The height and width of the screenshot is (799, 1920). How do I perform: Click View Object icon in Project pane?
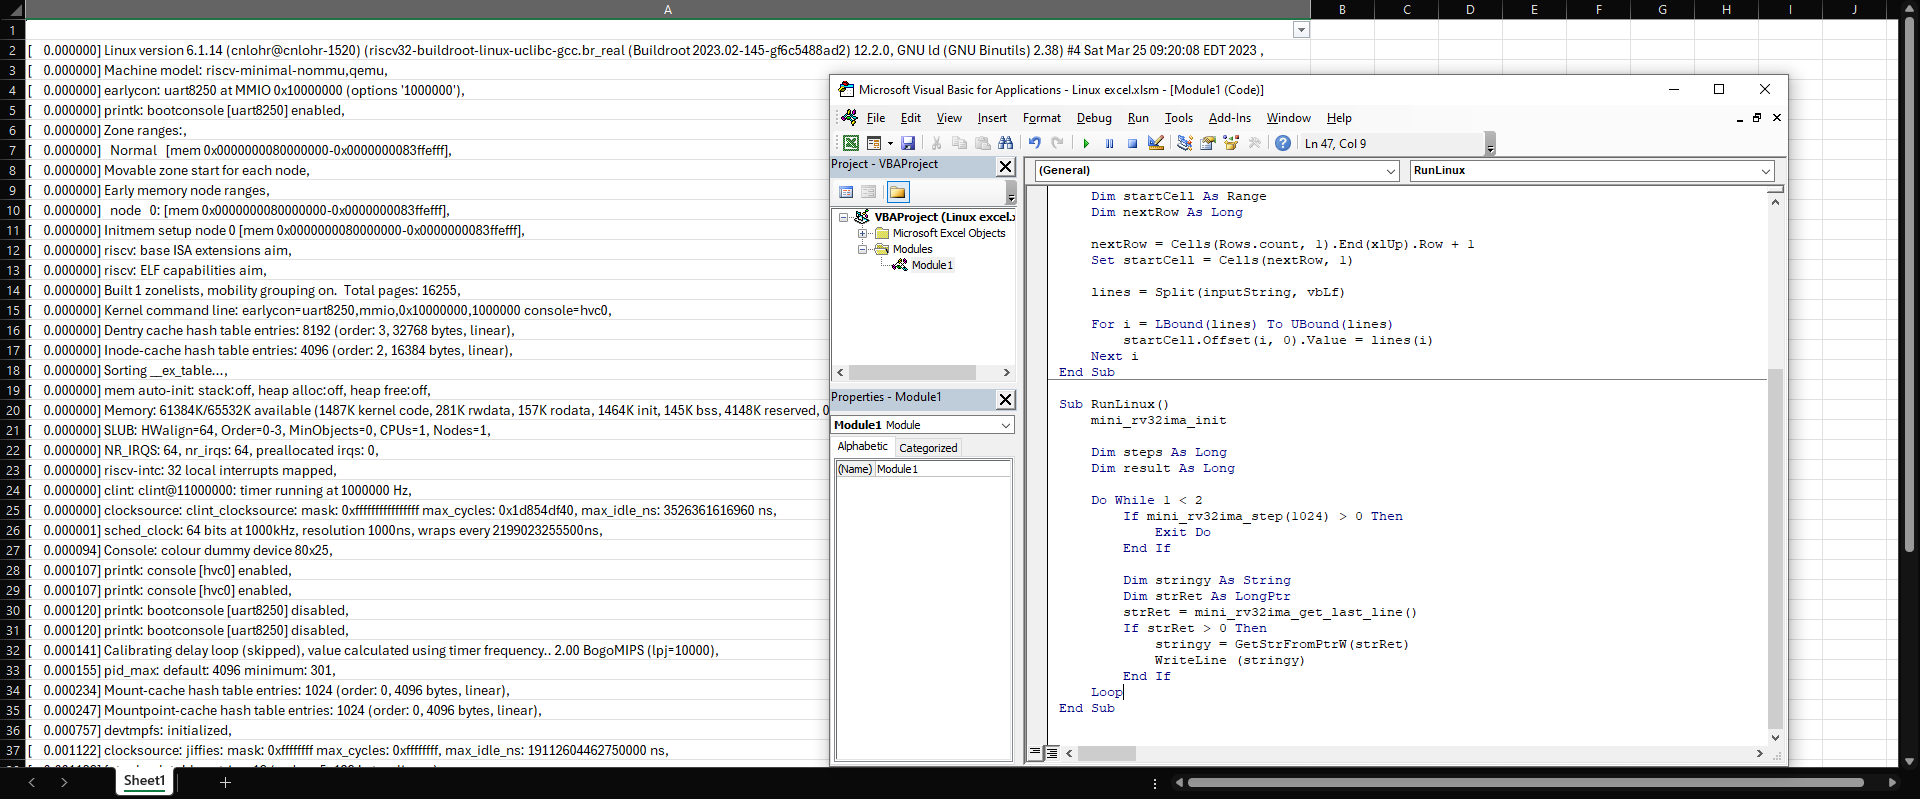869,192
